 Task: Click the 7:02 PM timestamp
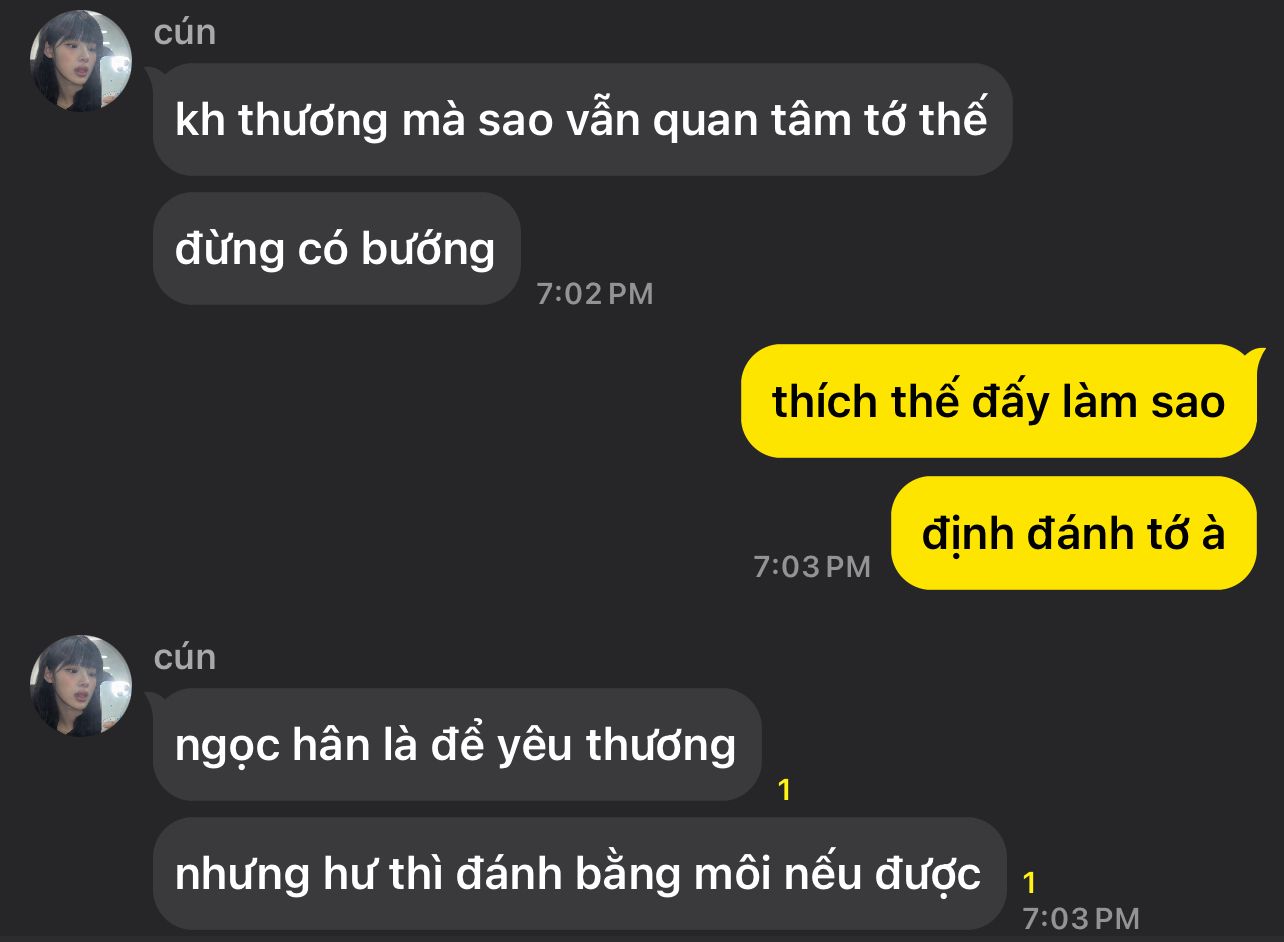[595, 294]
